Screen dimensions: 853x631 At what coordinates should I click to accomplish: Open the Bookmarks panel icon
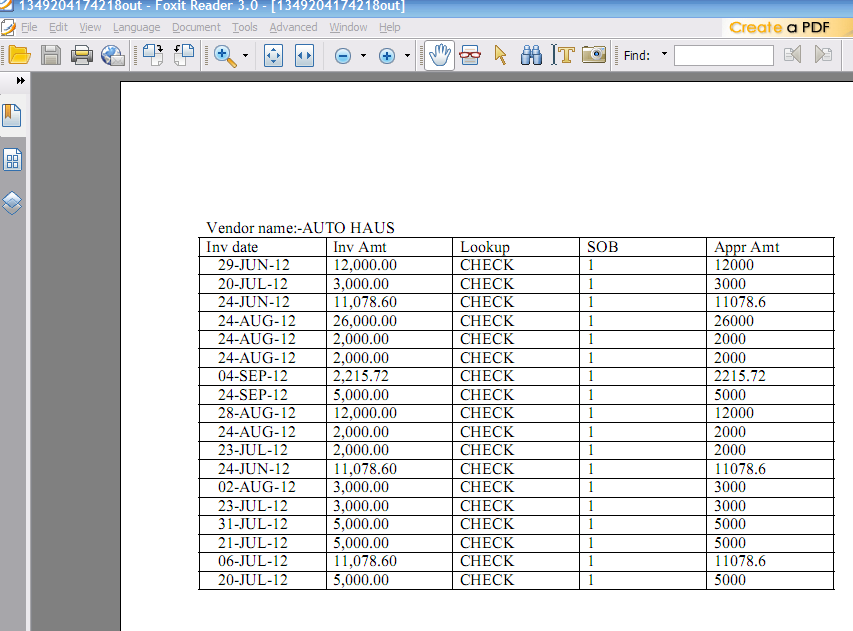point(13,115)
